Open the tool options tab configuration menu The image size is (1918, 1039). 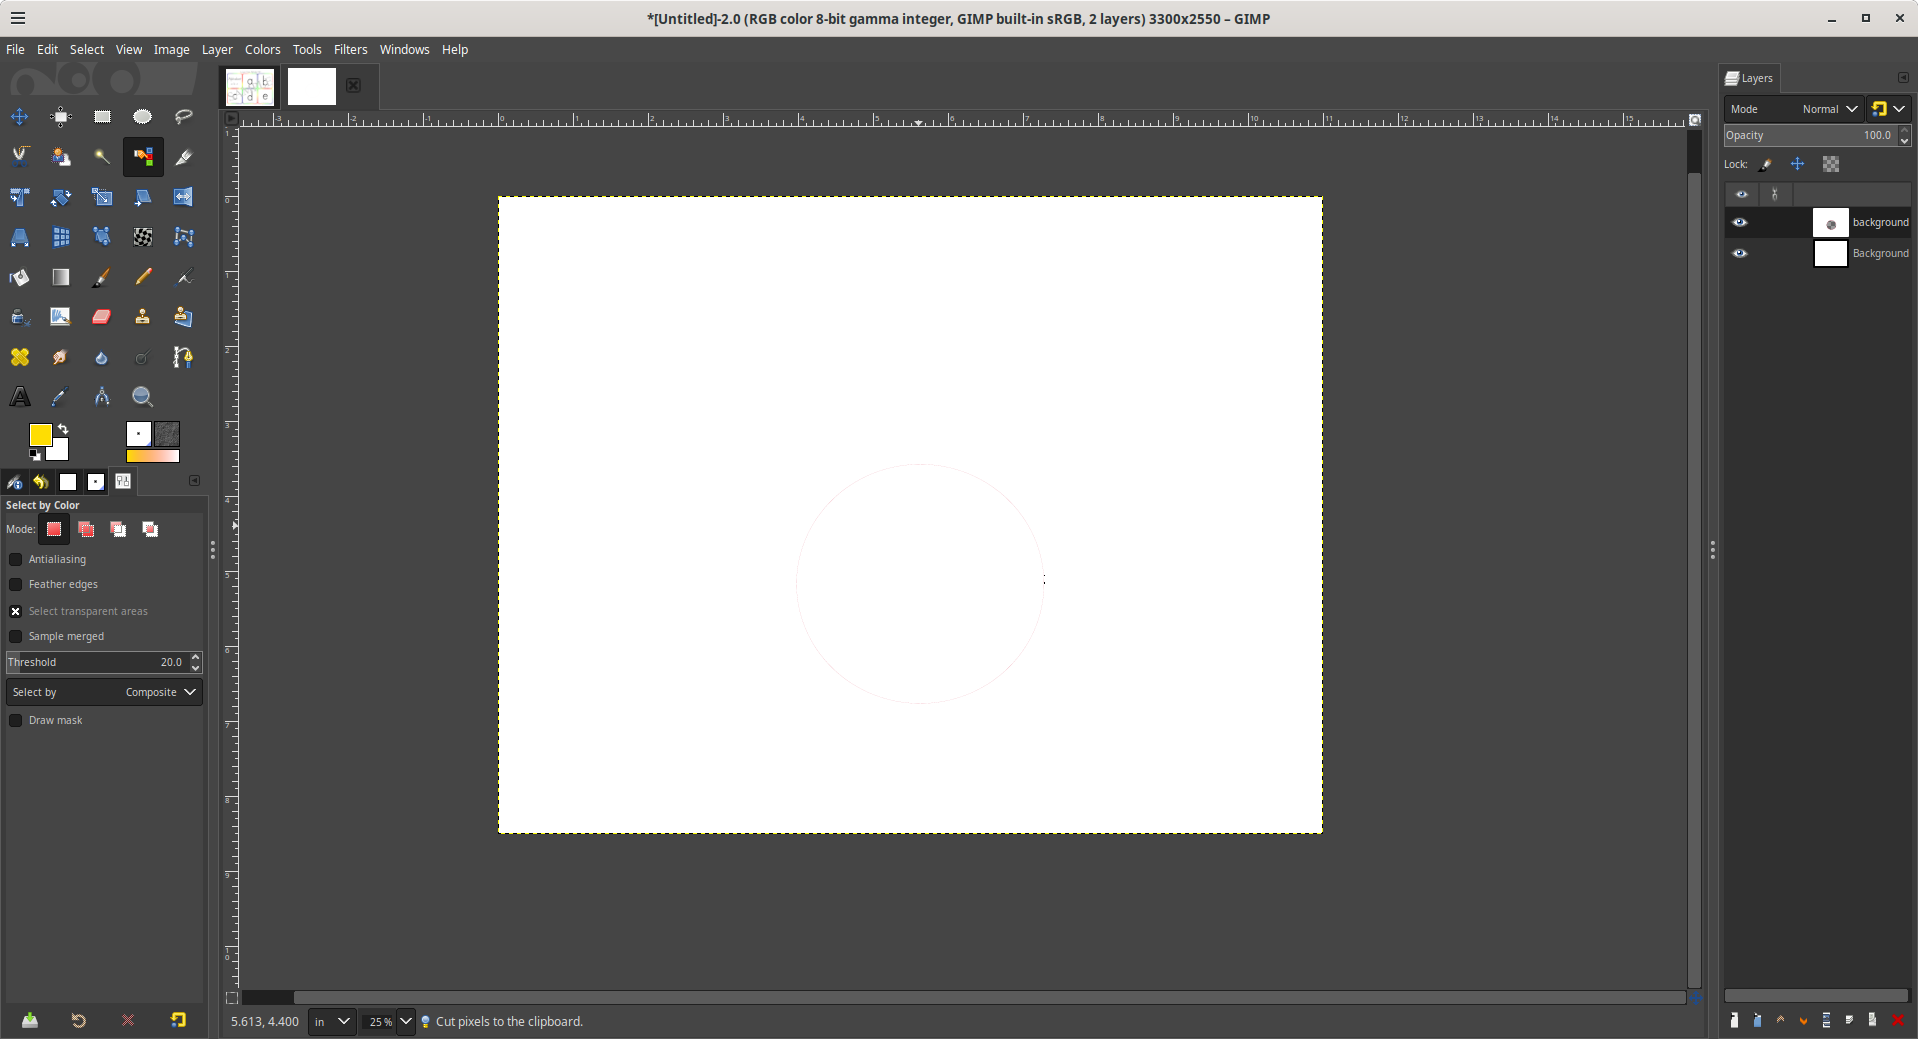(195, 481)
